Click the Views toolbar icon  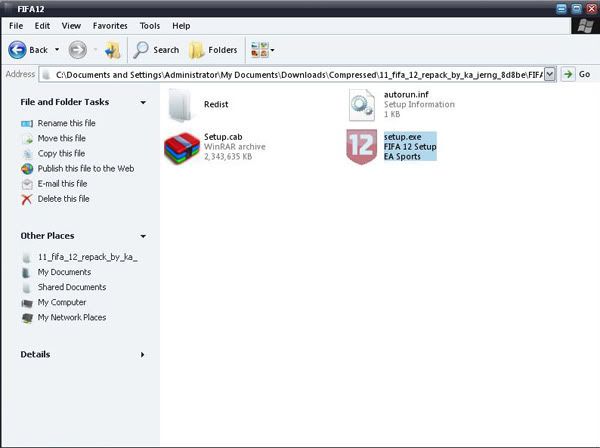260,50
